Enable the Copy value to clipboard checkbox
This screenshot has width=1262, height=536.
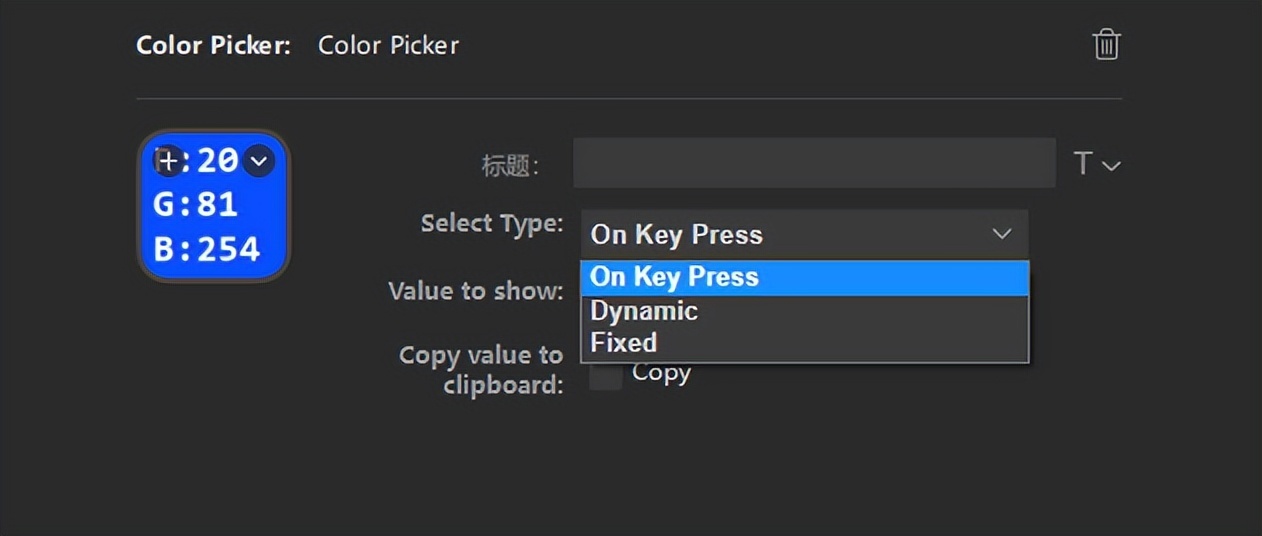tap(605, 376)
